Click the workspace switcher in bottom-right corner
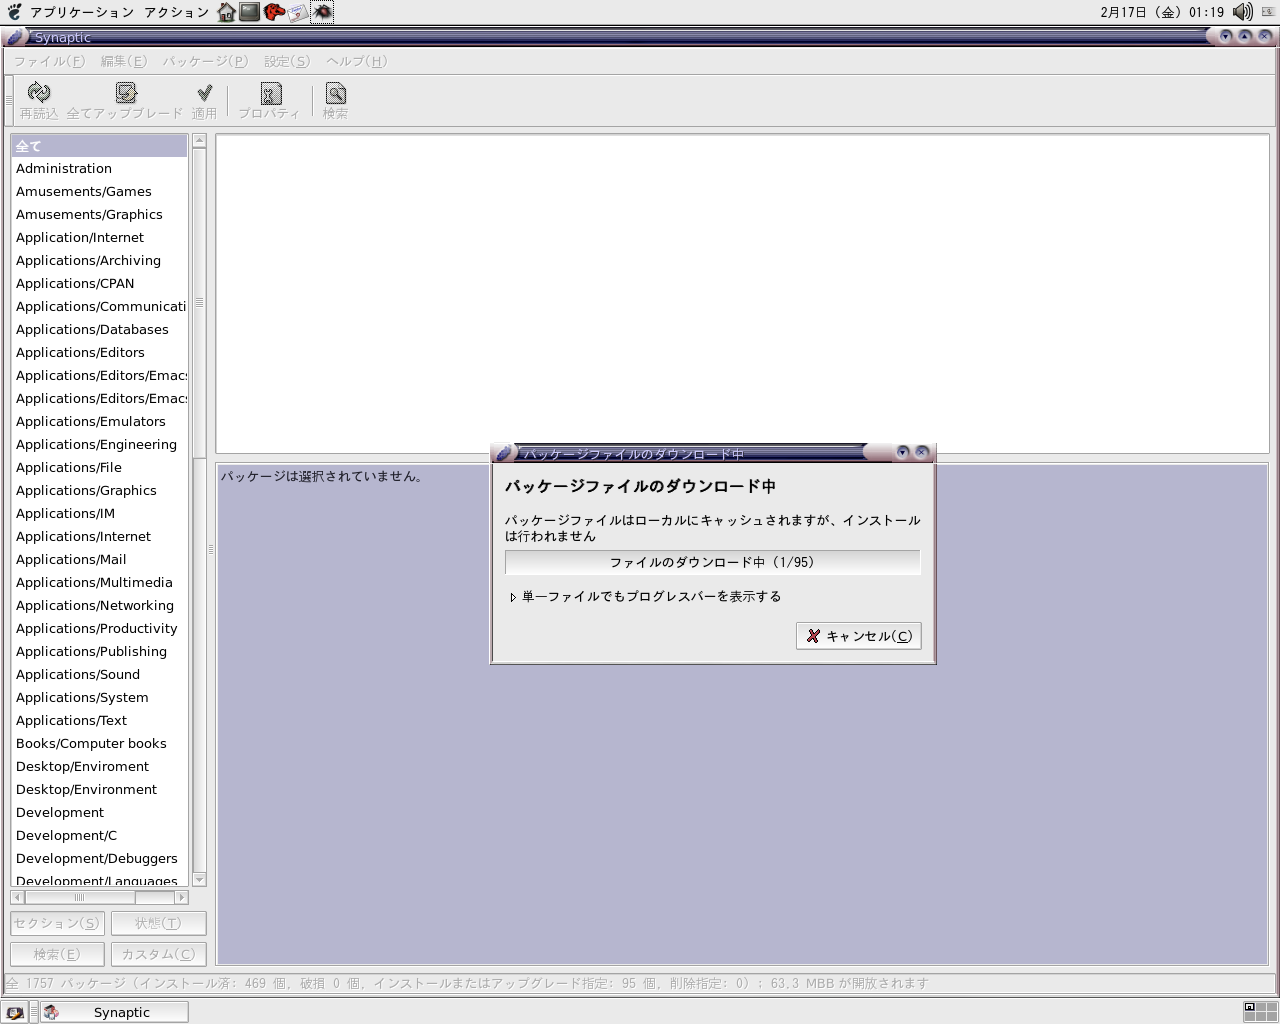 tap(1260, 1011)
